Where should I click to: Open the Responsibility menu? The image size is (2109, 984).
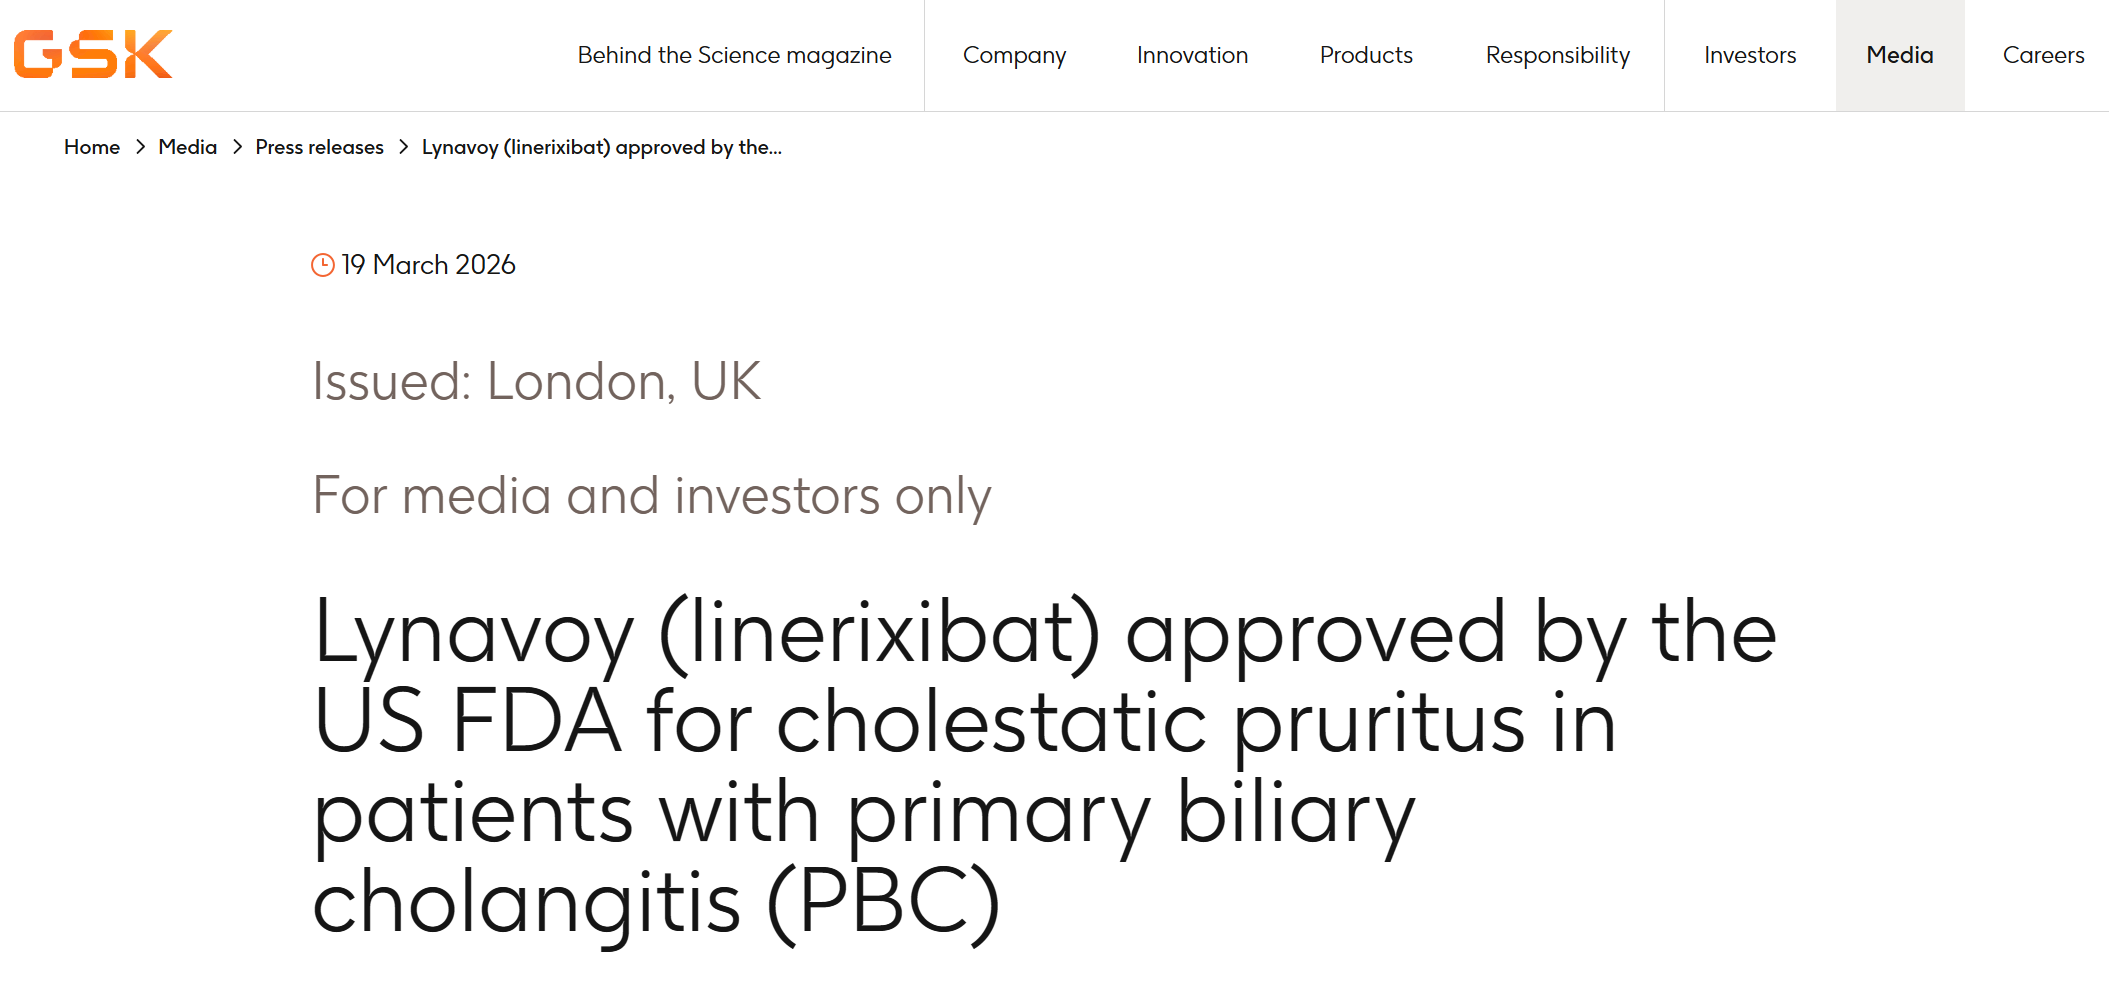coord(1557,55)
